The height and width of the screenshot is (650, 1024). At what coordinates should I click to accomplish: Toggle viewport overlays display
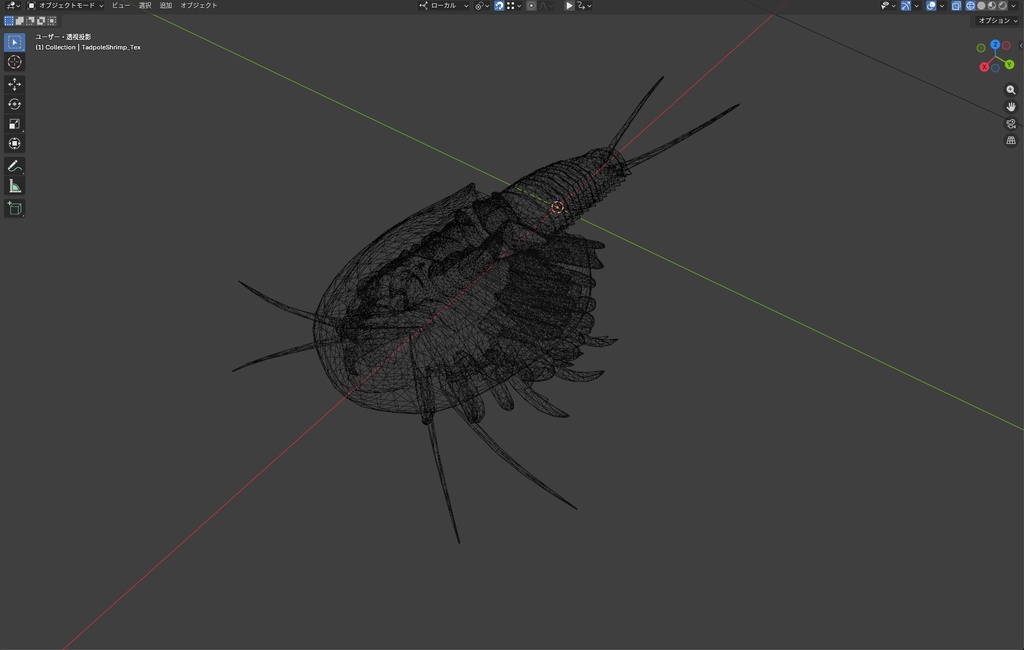[x=931, y=5]
